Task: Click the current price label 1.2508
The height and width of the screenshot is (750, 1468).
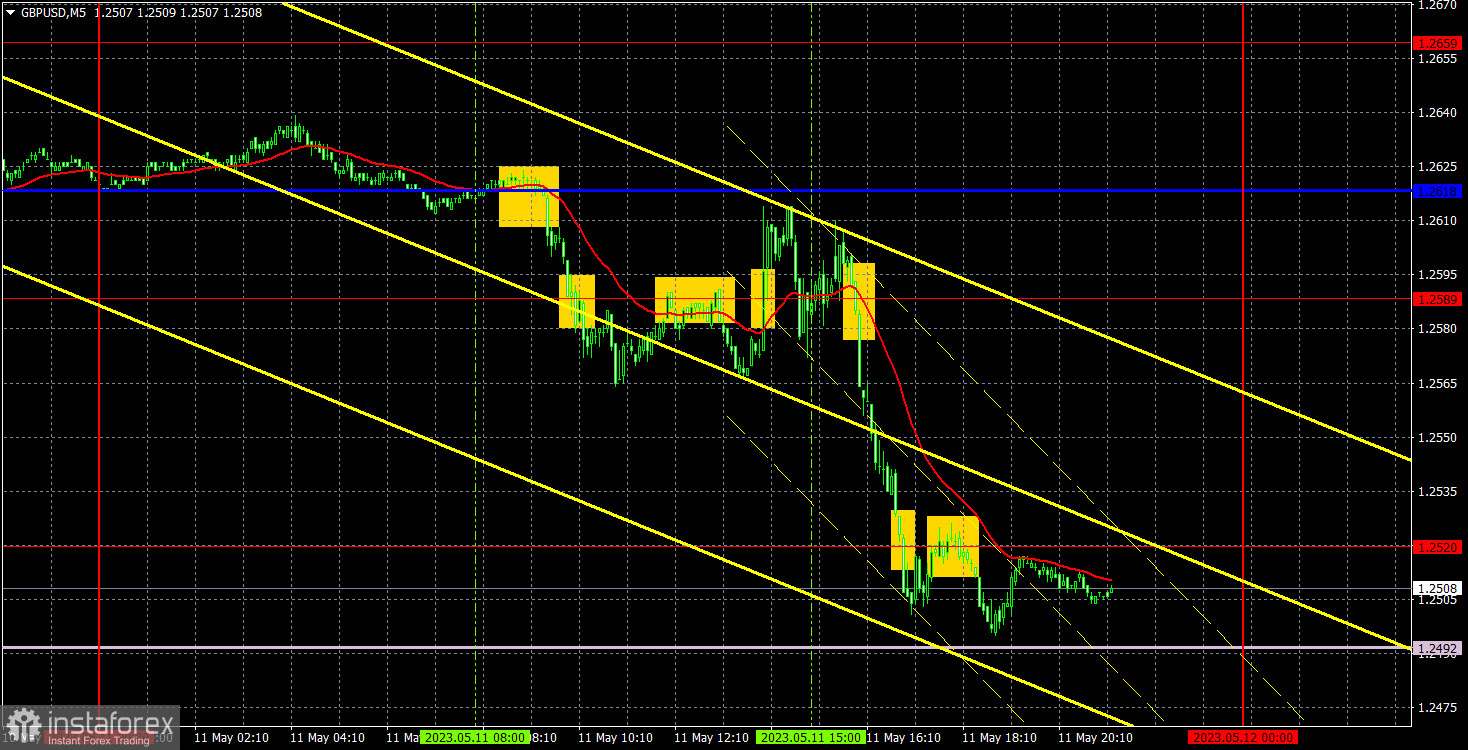Action: 1438,588
